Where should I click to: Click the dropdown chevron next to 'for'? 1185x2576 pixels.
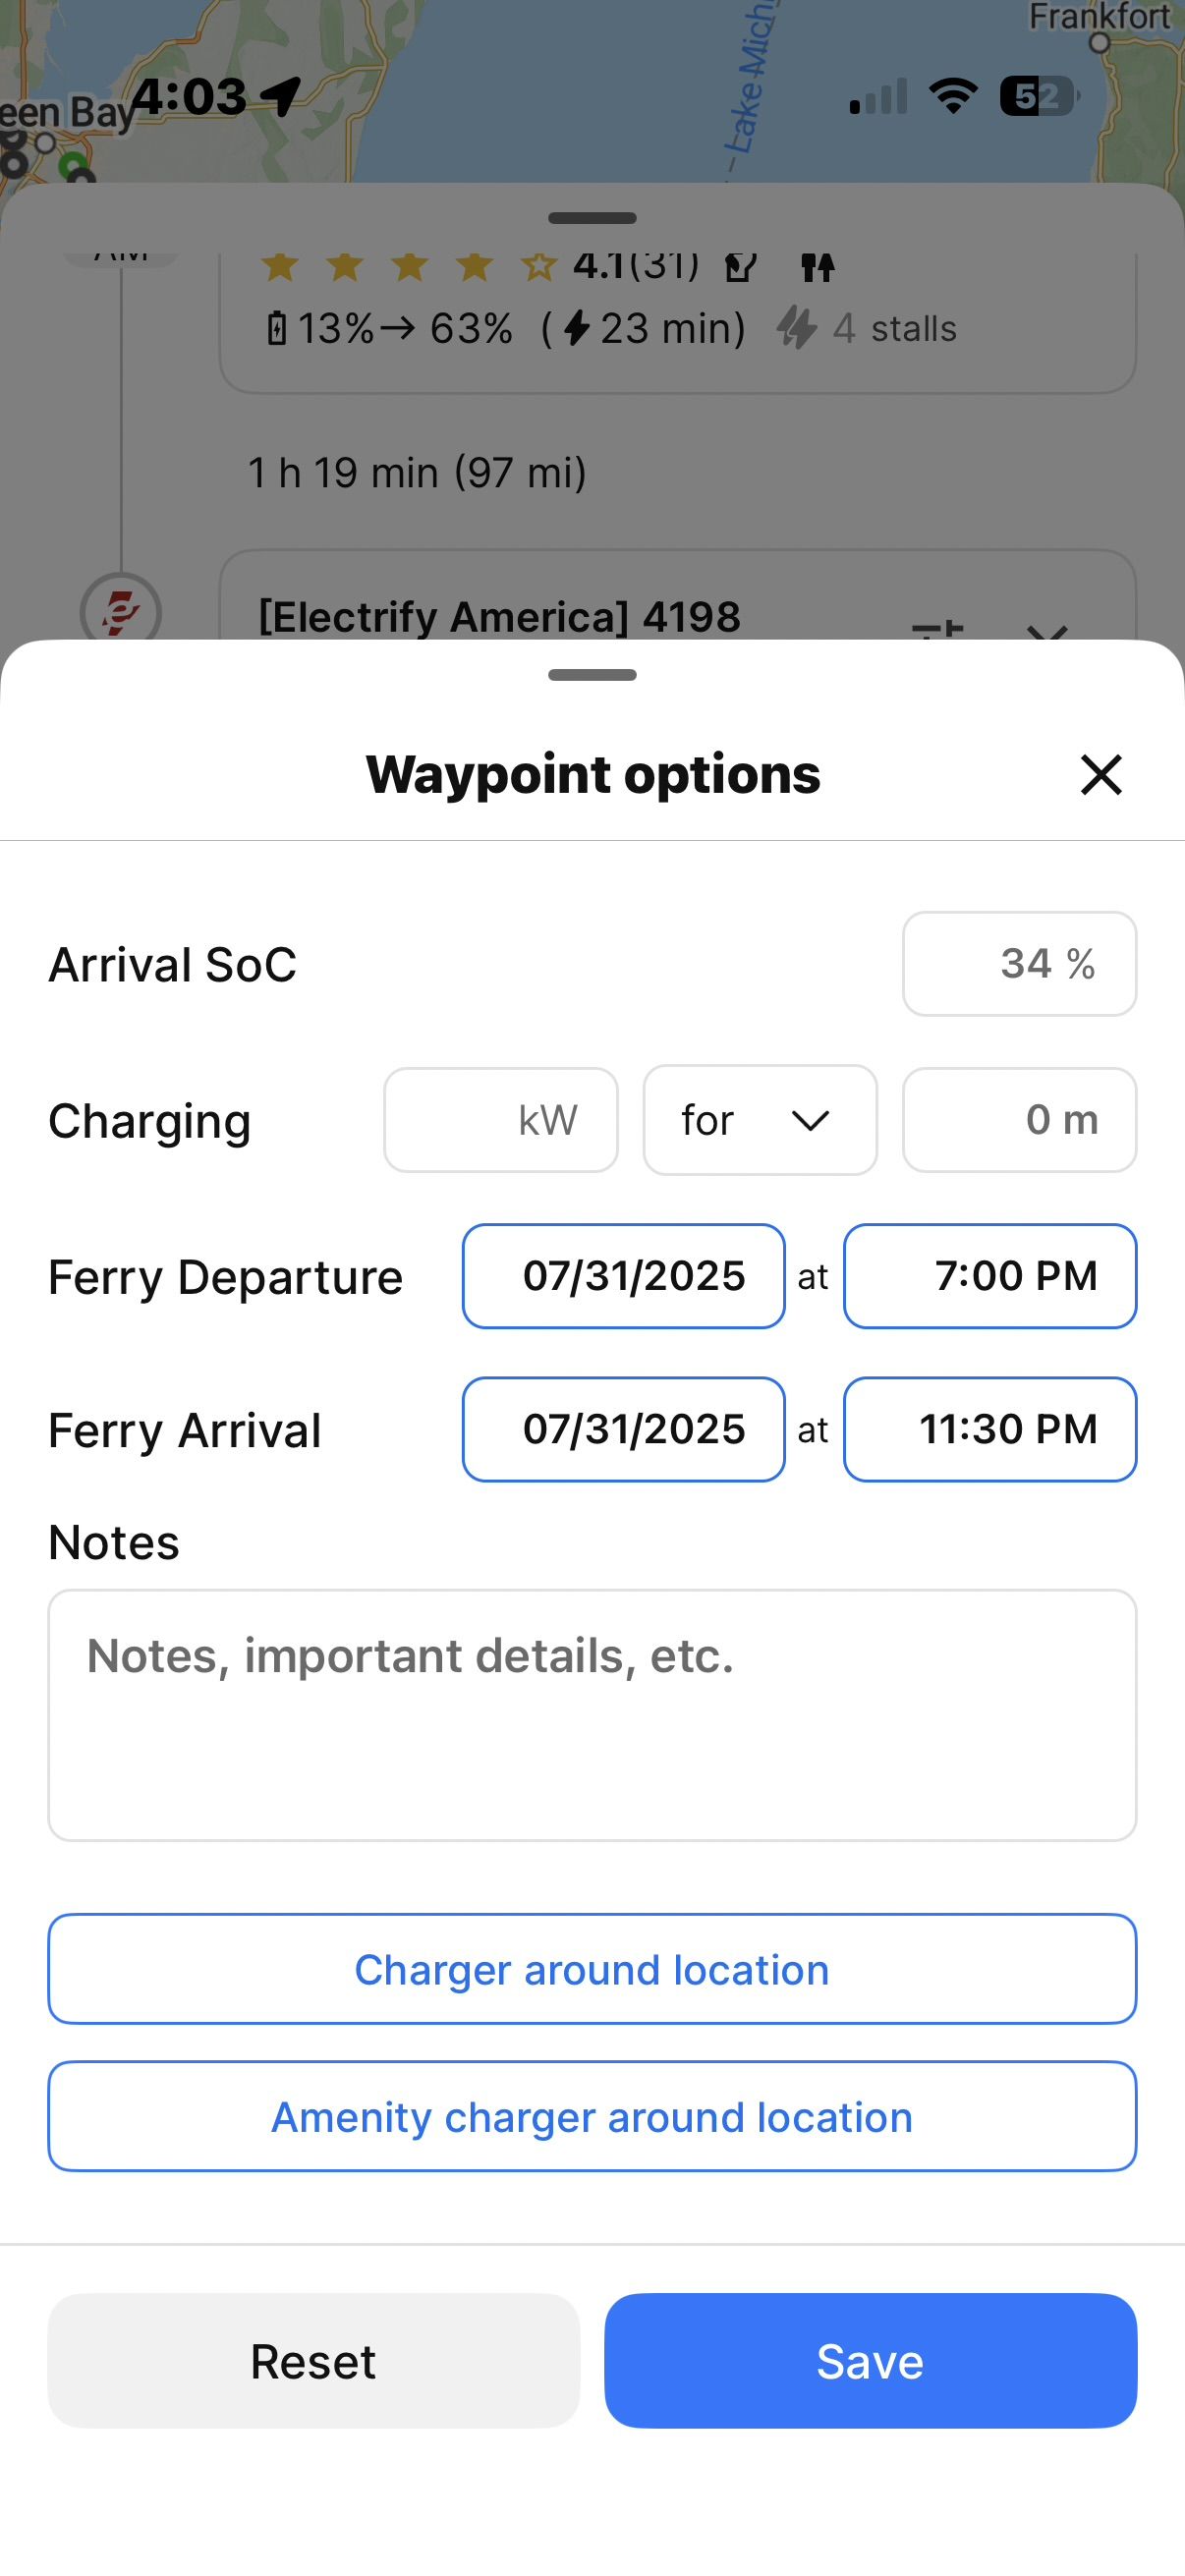tap(810, 1121)
